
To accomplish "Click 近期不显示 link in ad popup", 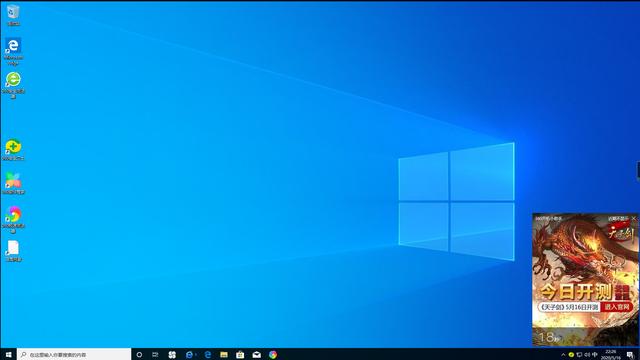I will [618, 219].
